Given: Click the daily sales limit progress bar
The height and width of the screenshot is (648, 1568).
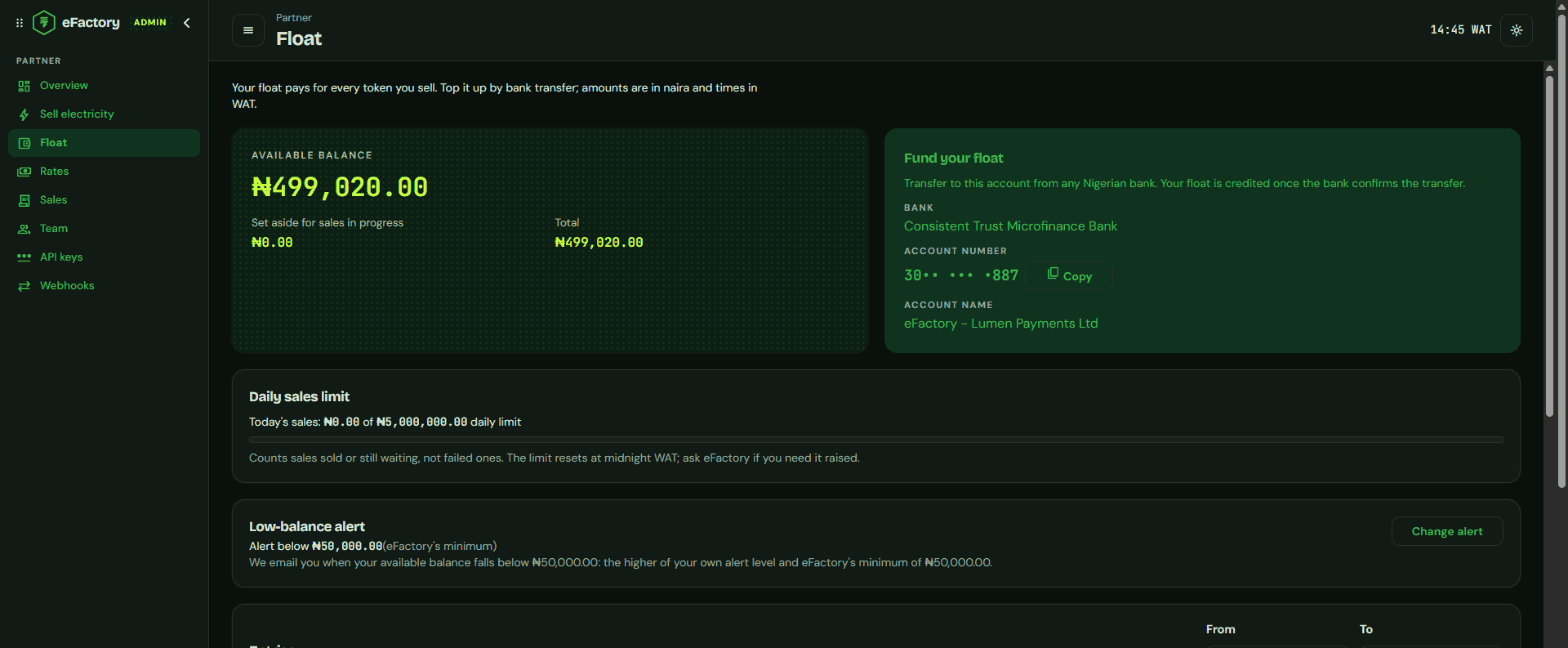Looking at the screenshot, I should coord(876,439).
